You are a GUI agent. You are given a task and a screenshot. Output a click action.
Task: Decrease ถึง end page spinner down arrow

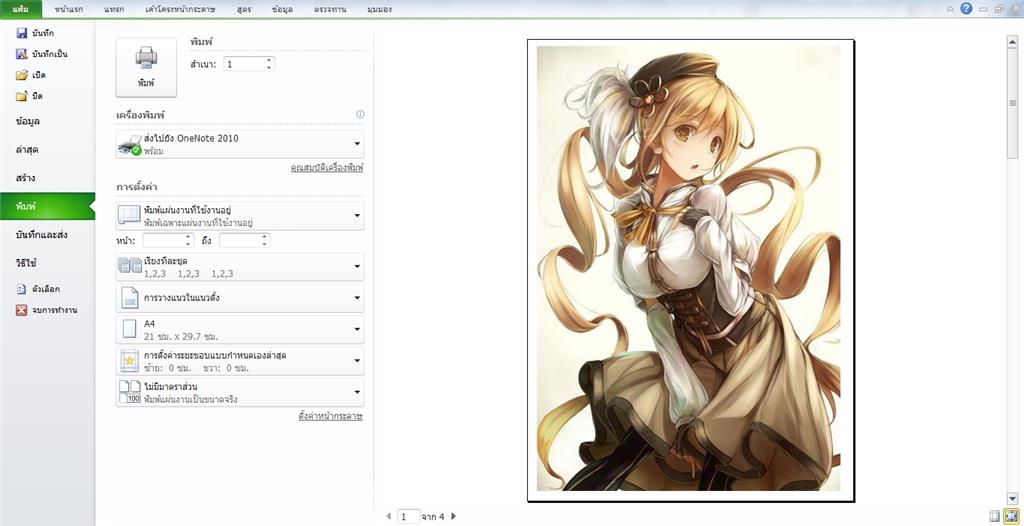[264, 244]
